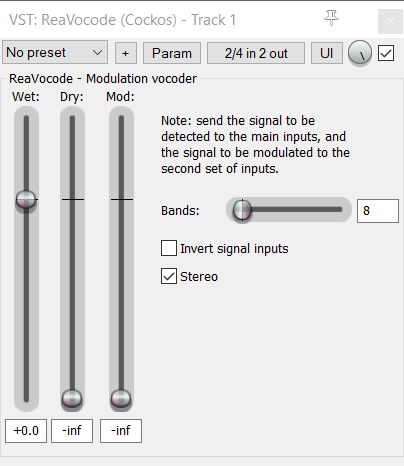Uncheck the Stereo option
This screenshot has width=404, height=466.
pyautogui.click(x=169, y=276)
